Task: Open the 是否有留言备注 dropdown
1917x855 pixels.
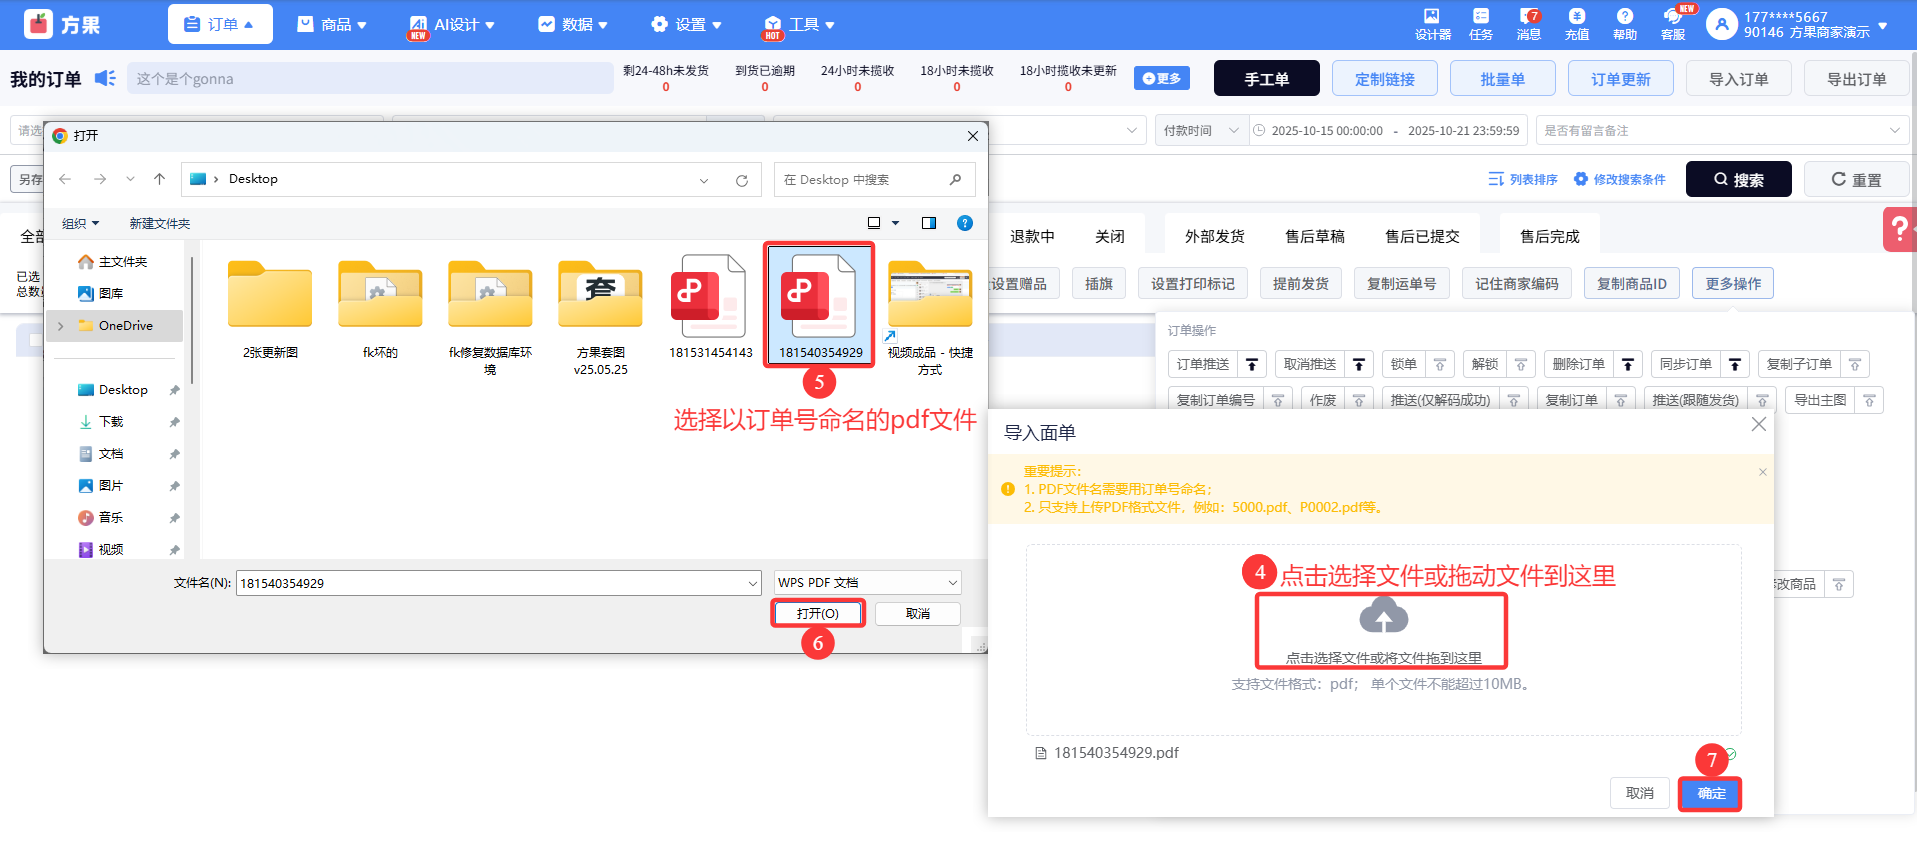Action: 1723,131
